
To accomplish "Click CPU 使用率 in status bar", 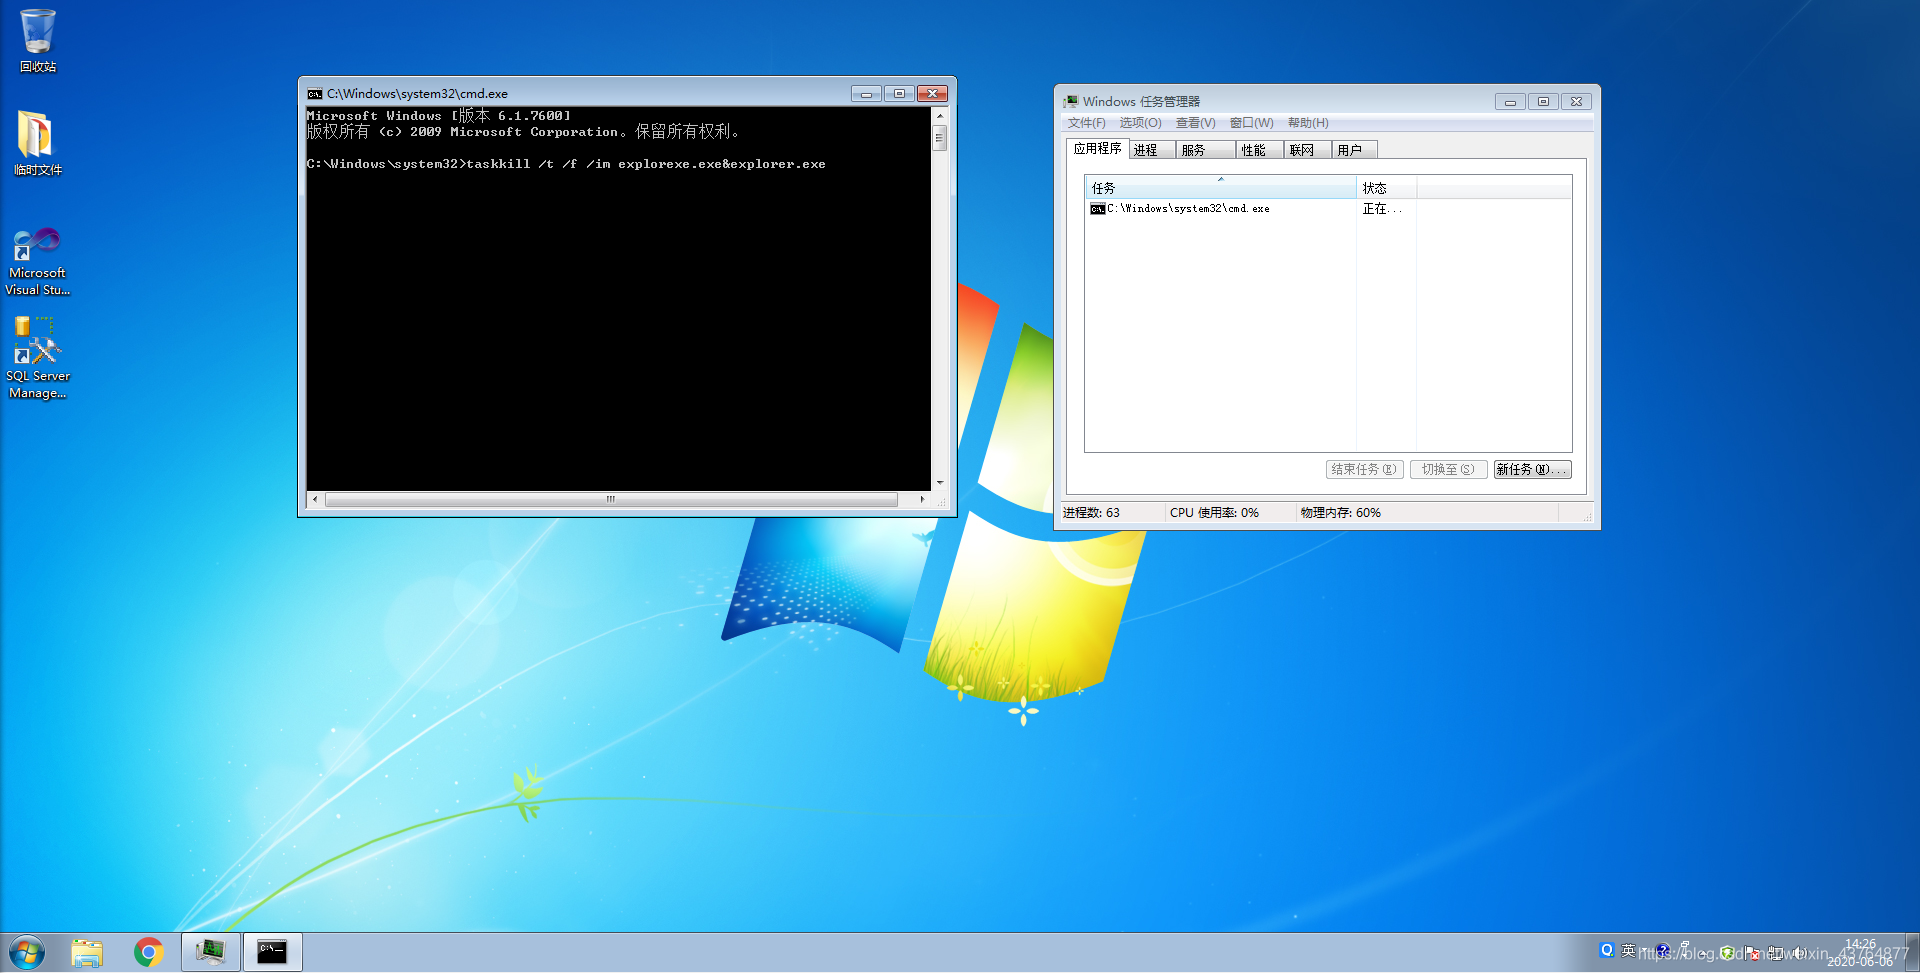I will tap(1214, 512).
